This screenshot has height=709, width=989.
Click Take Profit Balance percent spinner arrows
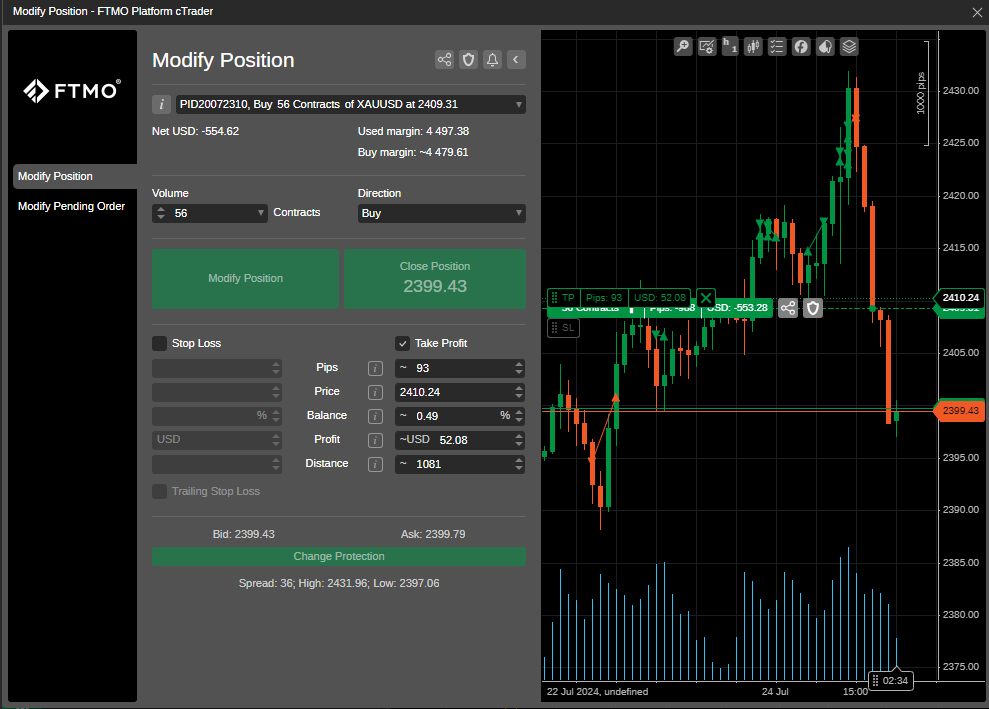(518, 416)
